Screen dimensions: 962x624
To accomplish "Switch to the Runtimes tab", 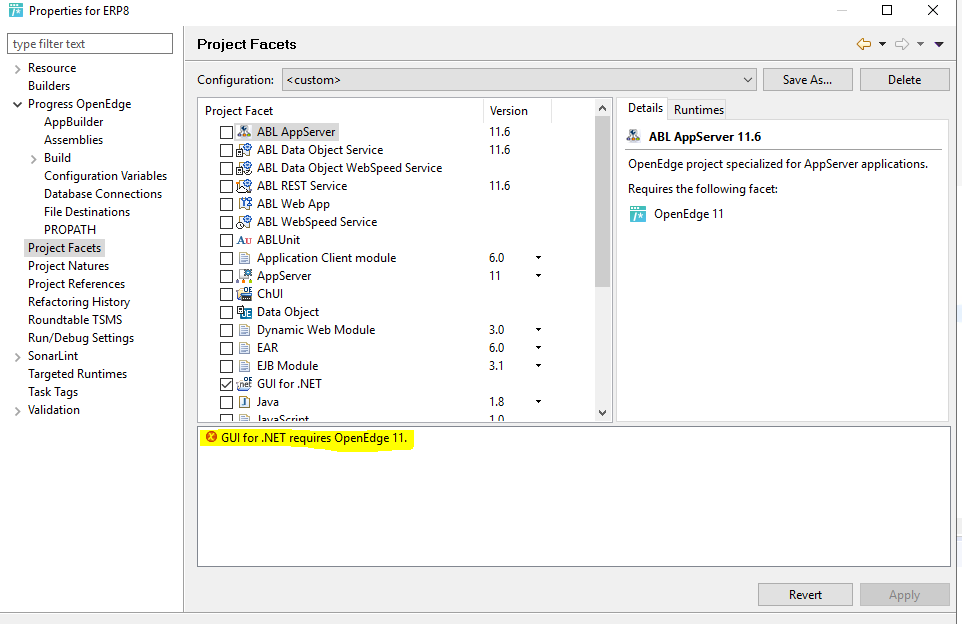I will point(698,109).
